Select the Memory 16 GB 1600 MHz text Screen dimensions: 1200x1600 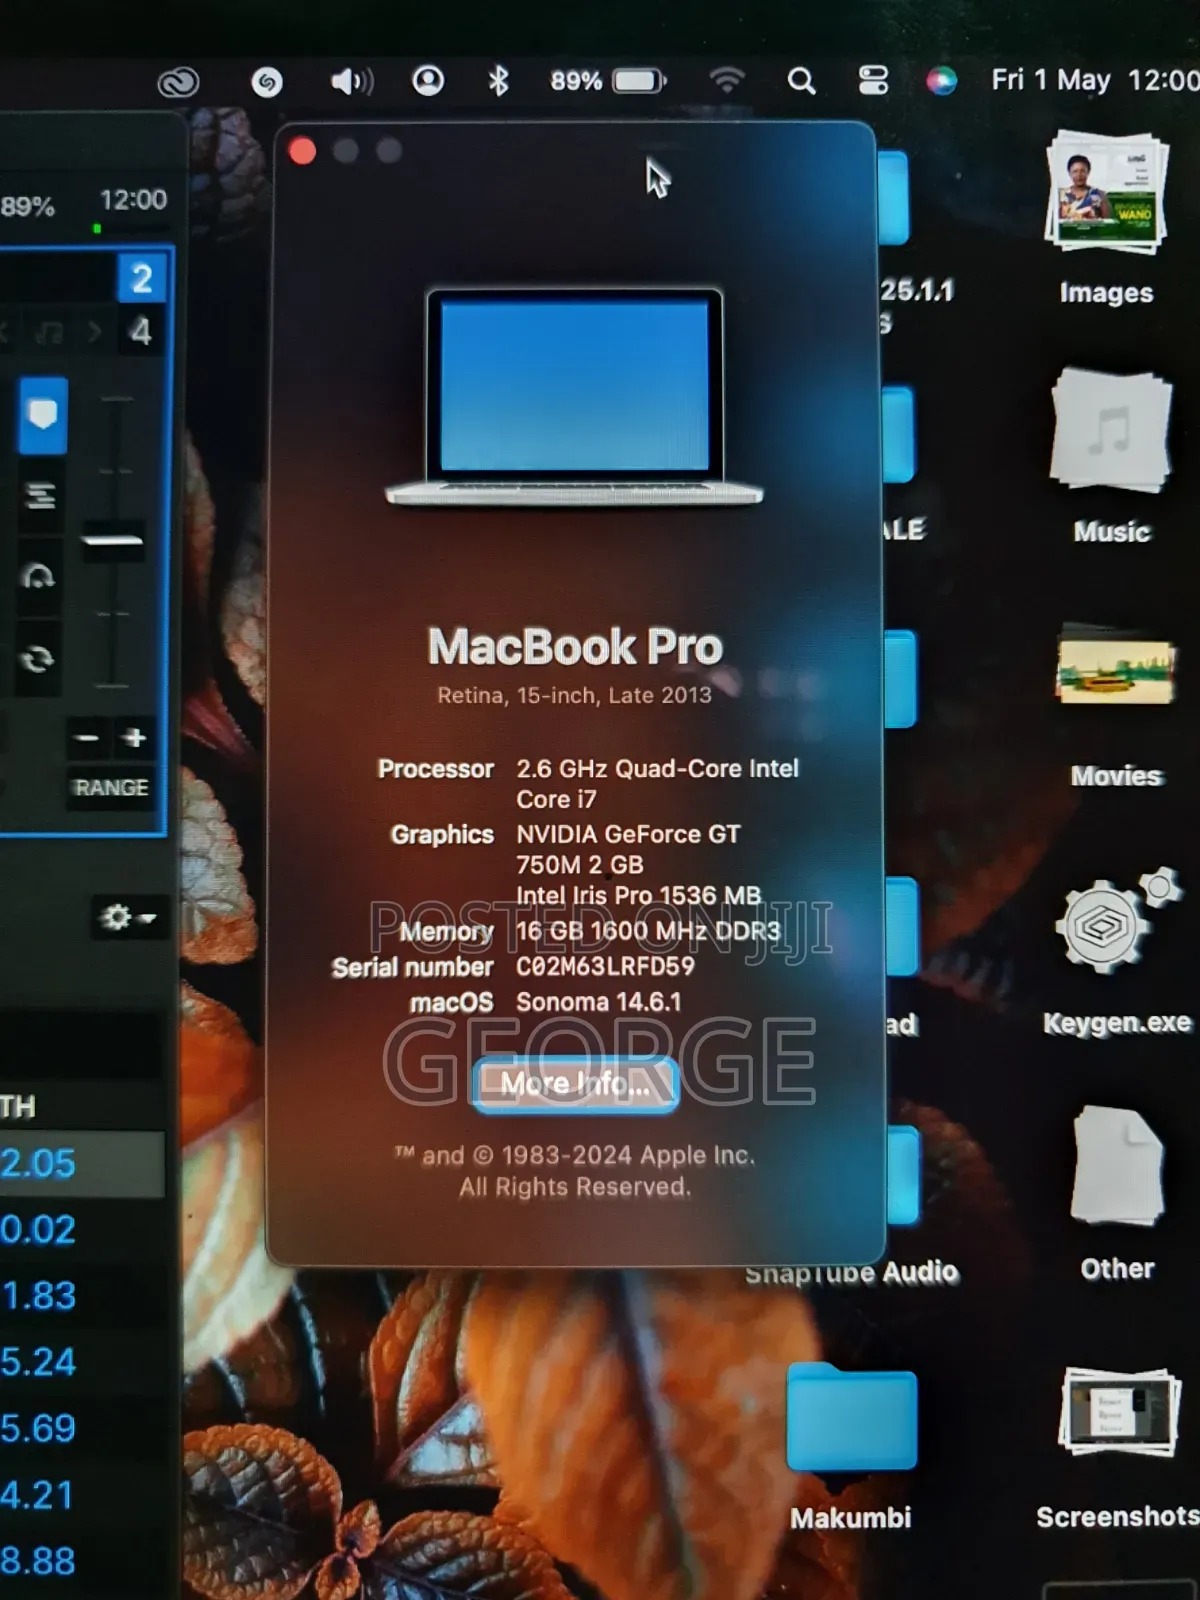pos(648,931)
